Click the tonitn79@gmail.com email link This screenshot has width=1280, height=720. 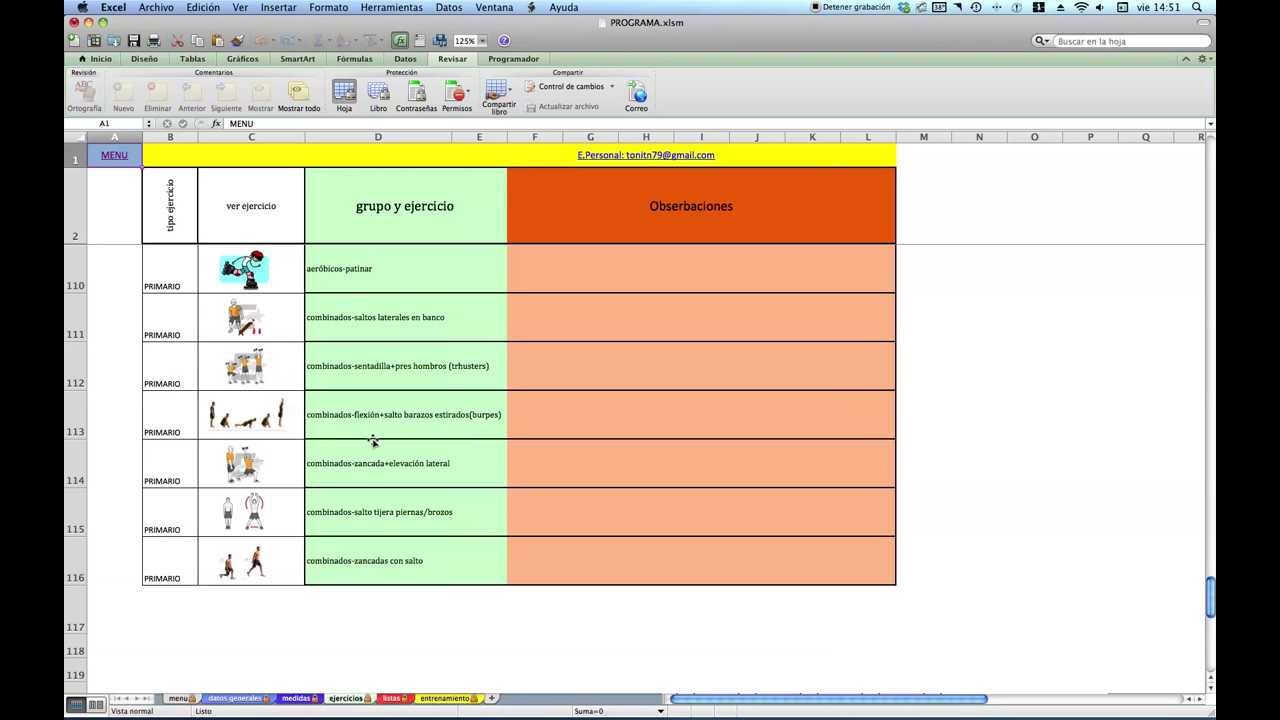pos(670,155)
